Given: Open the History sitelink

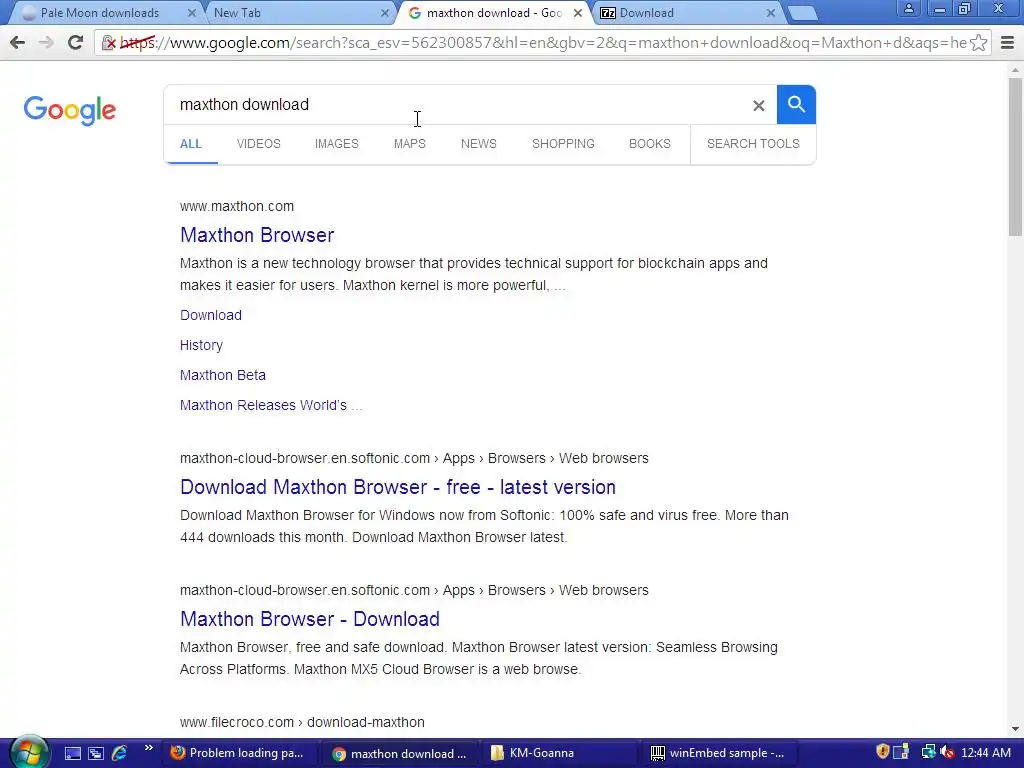Looking at the screenshot, I should coord(201,345).
